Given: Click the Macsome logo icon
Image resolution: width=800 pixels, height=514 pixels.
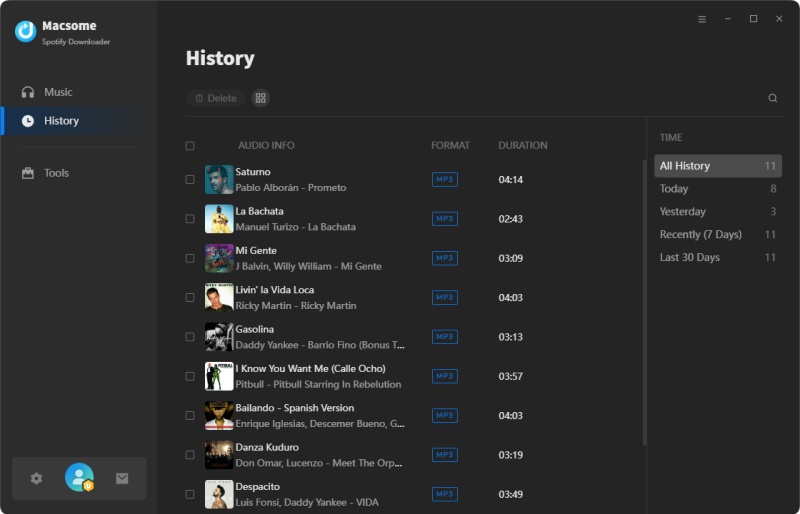Looking at the screenshot, I should pyautogui.click(x=26, y=32).
